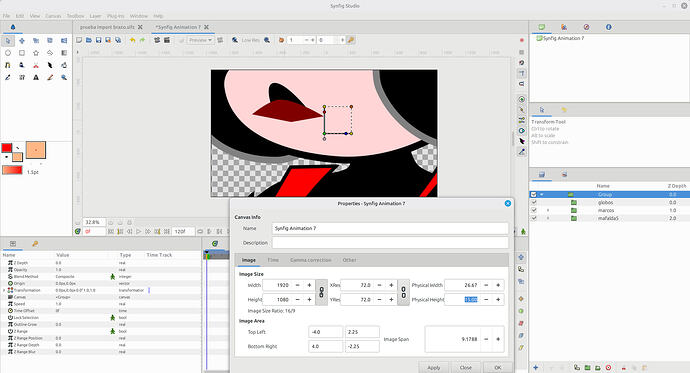Viewport: 690px width, 373px height.
Task: Click the red outline color swatch
Action: click(x=7, y=148)
